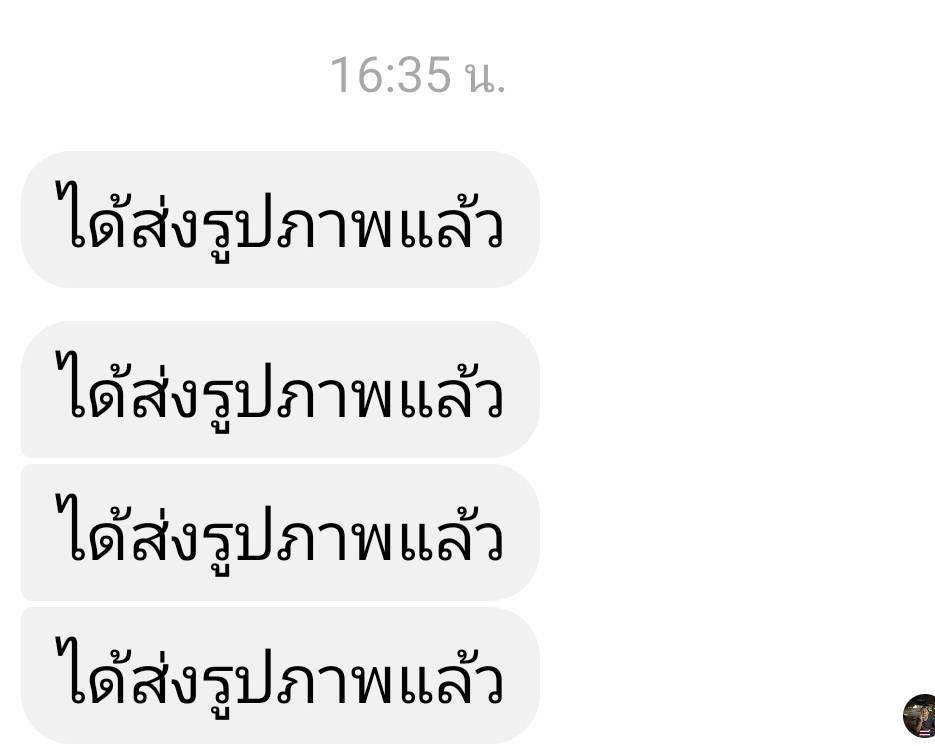Click the word ได้ส่ง in the topmost bubble
This screenshot has width=935, height=746.
click(x=127, y=215)
